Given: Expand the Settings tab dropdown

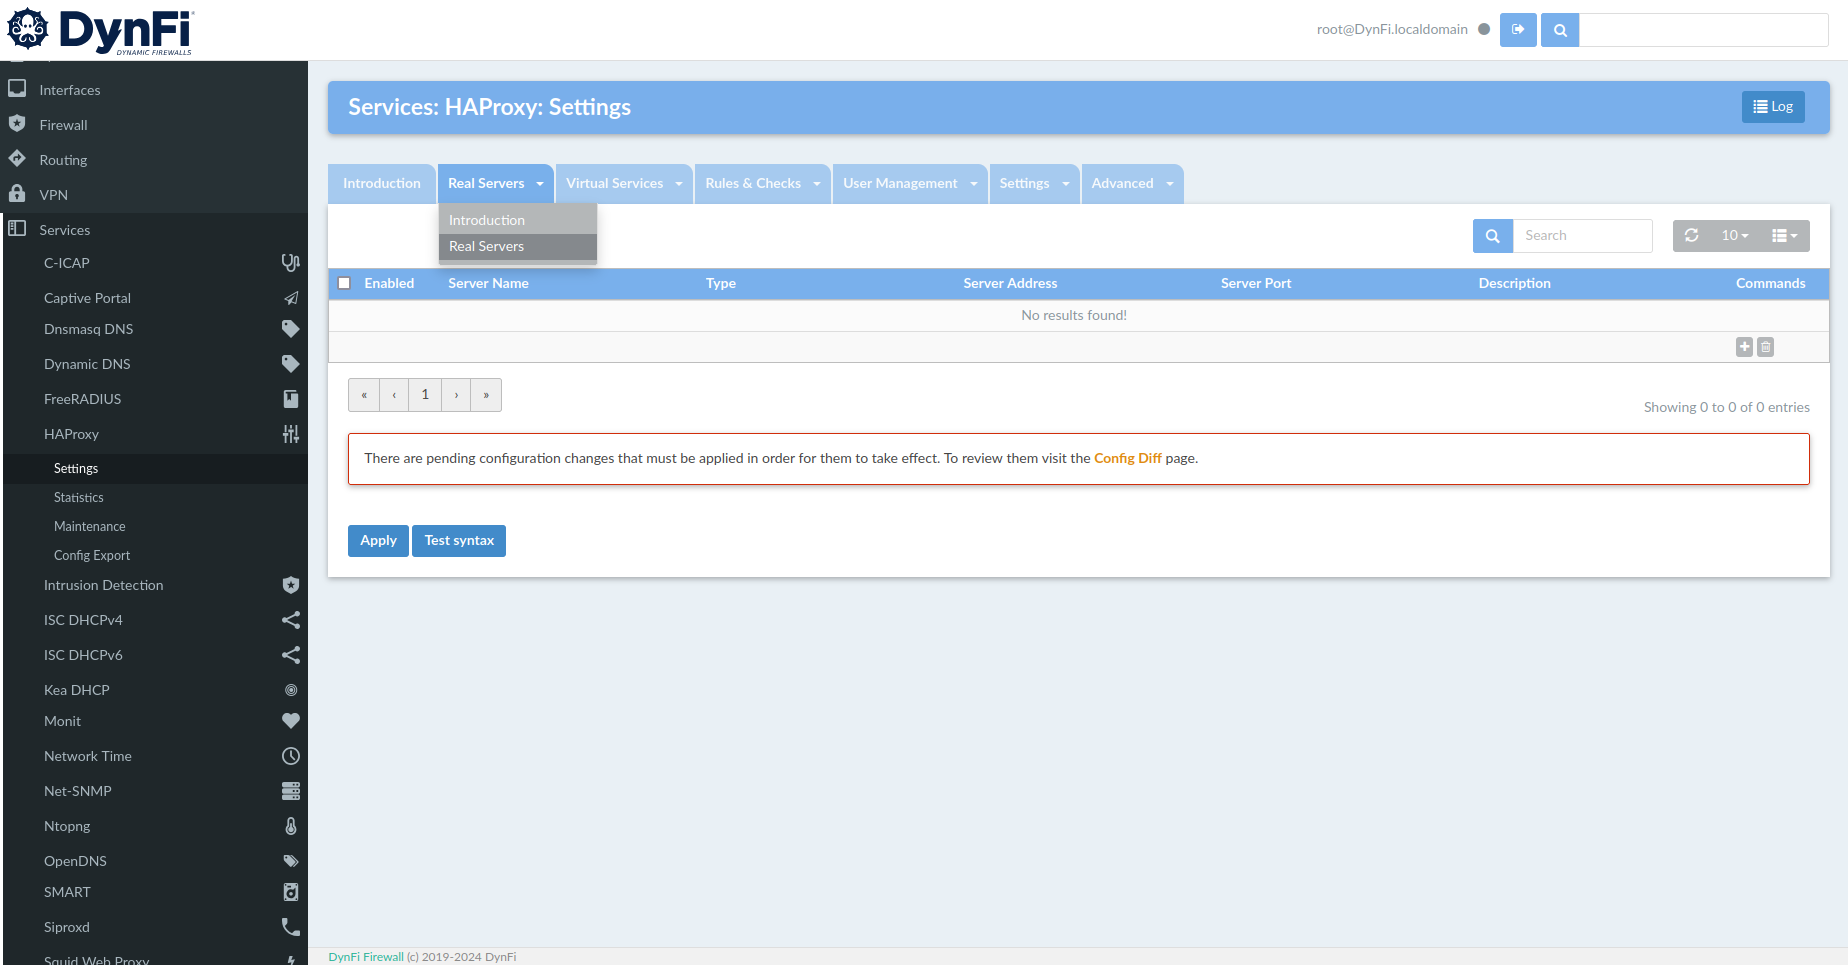Looking at the screenshot, I should [1066, 184].
